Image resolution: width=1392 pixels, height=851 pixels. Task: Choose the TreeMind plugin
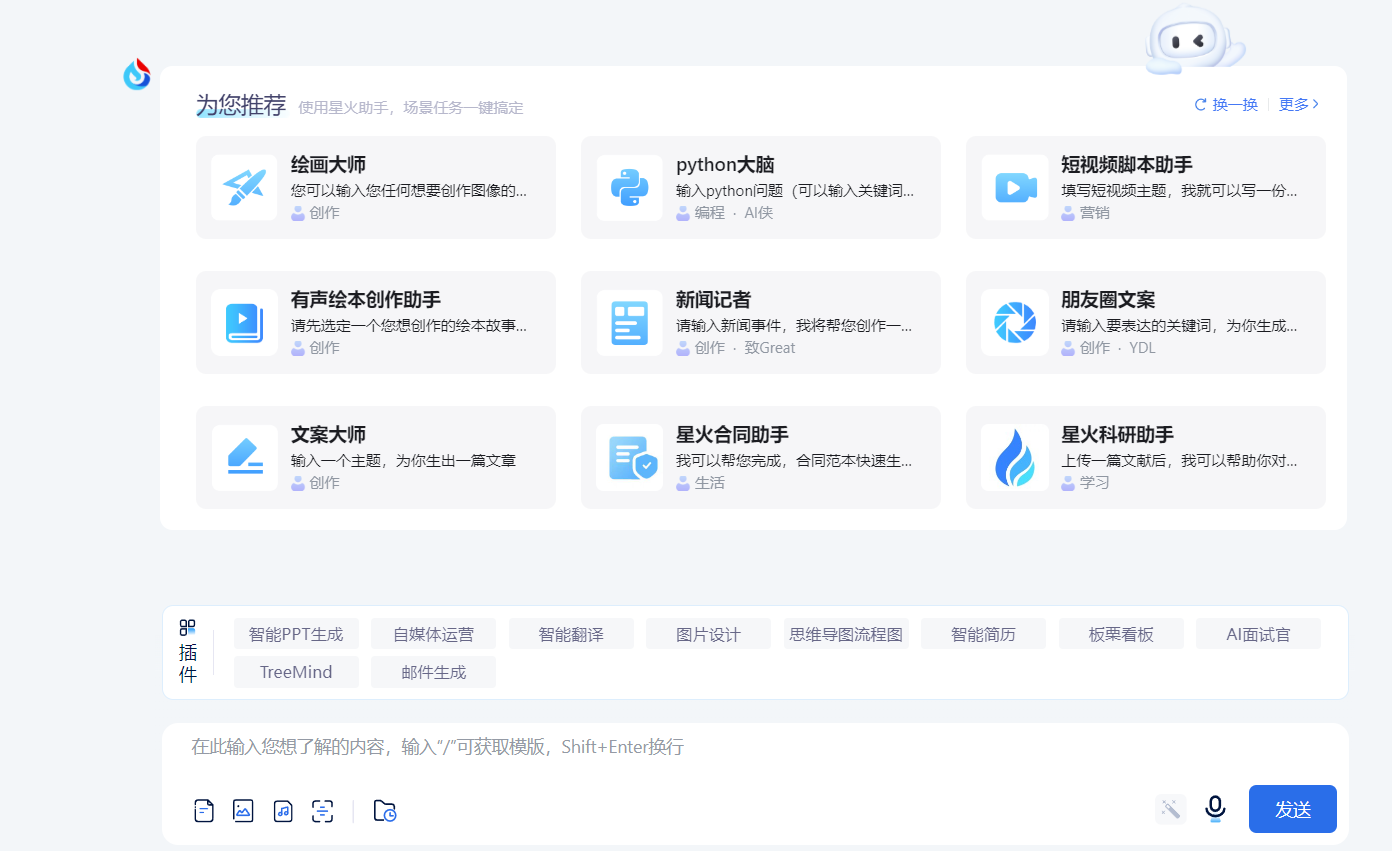296,672
